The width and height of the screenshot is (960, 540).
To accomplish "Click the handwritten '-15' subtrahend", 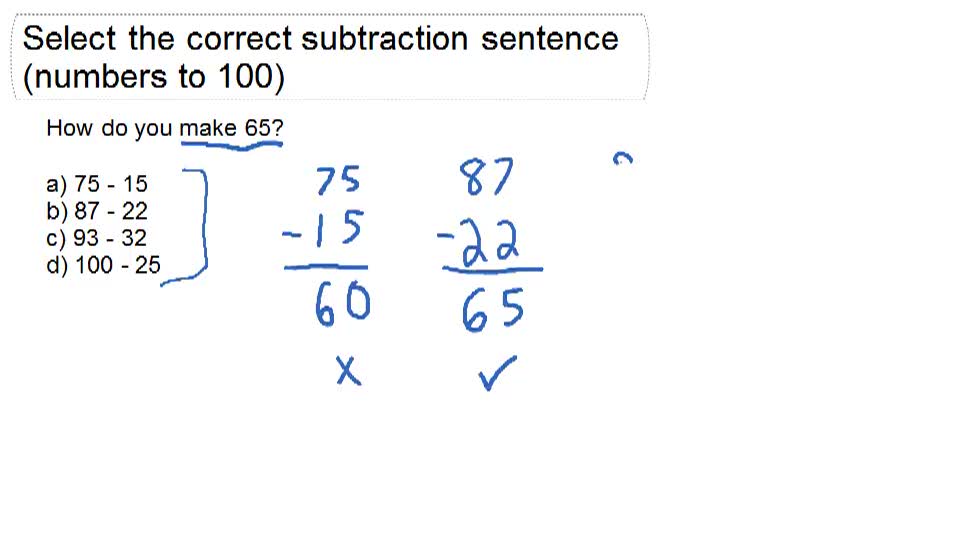I will click(322, 230).
